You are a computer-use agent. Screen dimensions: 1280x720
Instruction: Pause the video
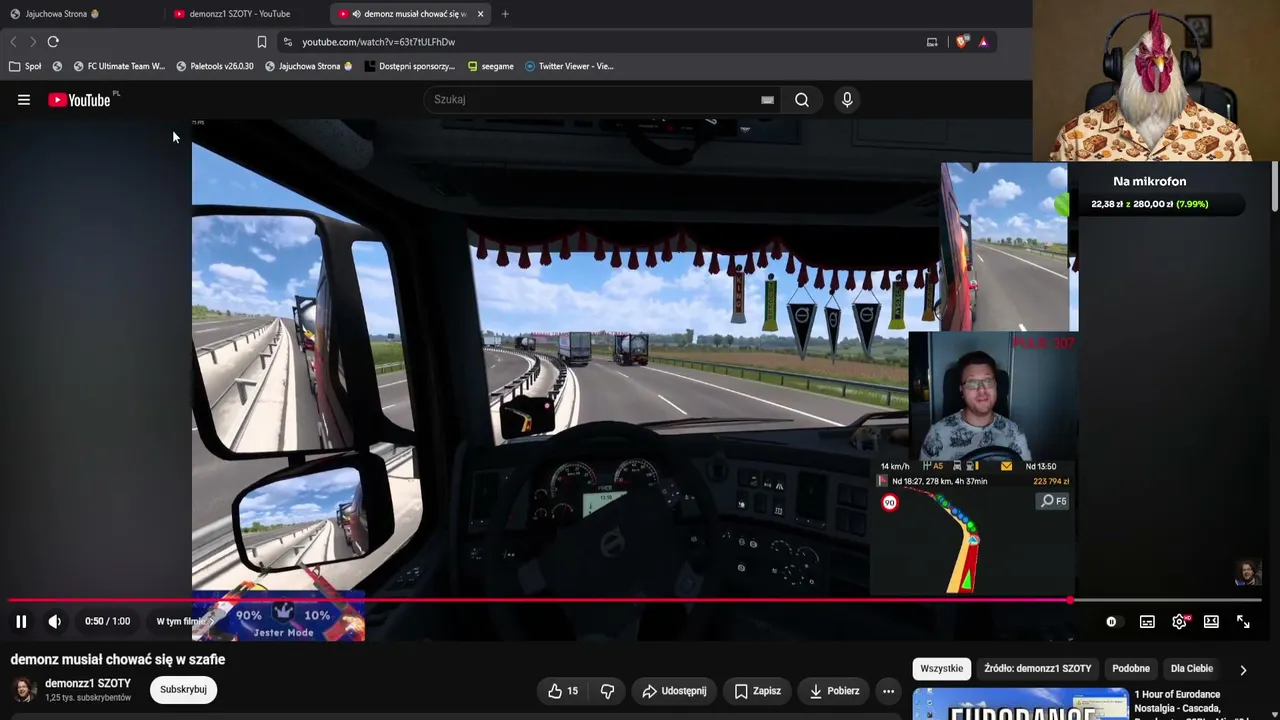click(x=21, y=622)
